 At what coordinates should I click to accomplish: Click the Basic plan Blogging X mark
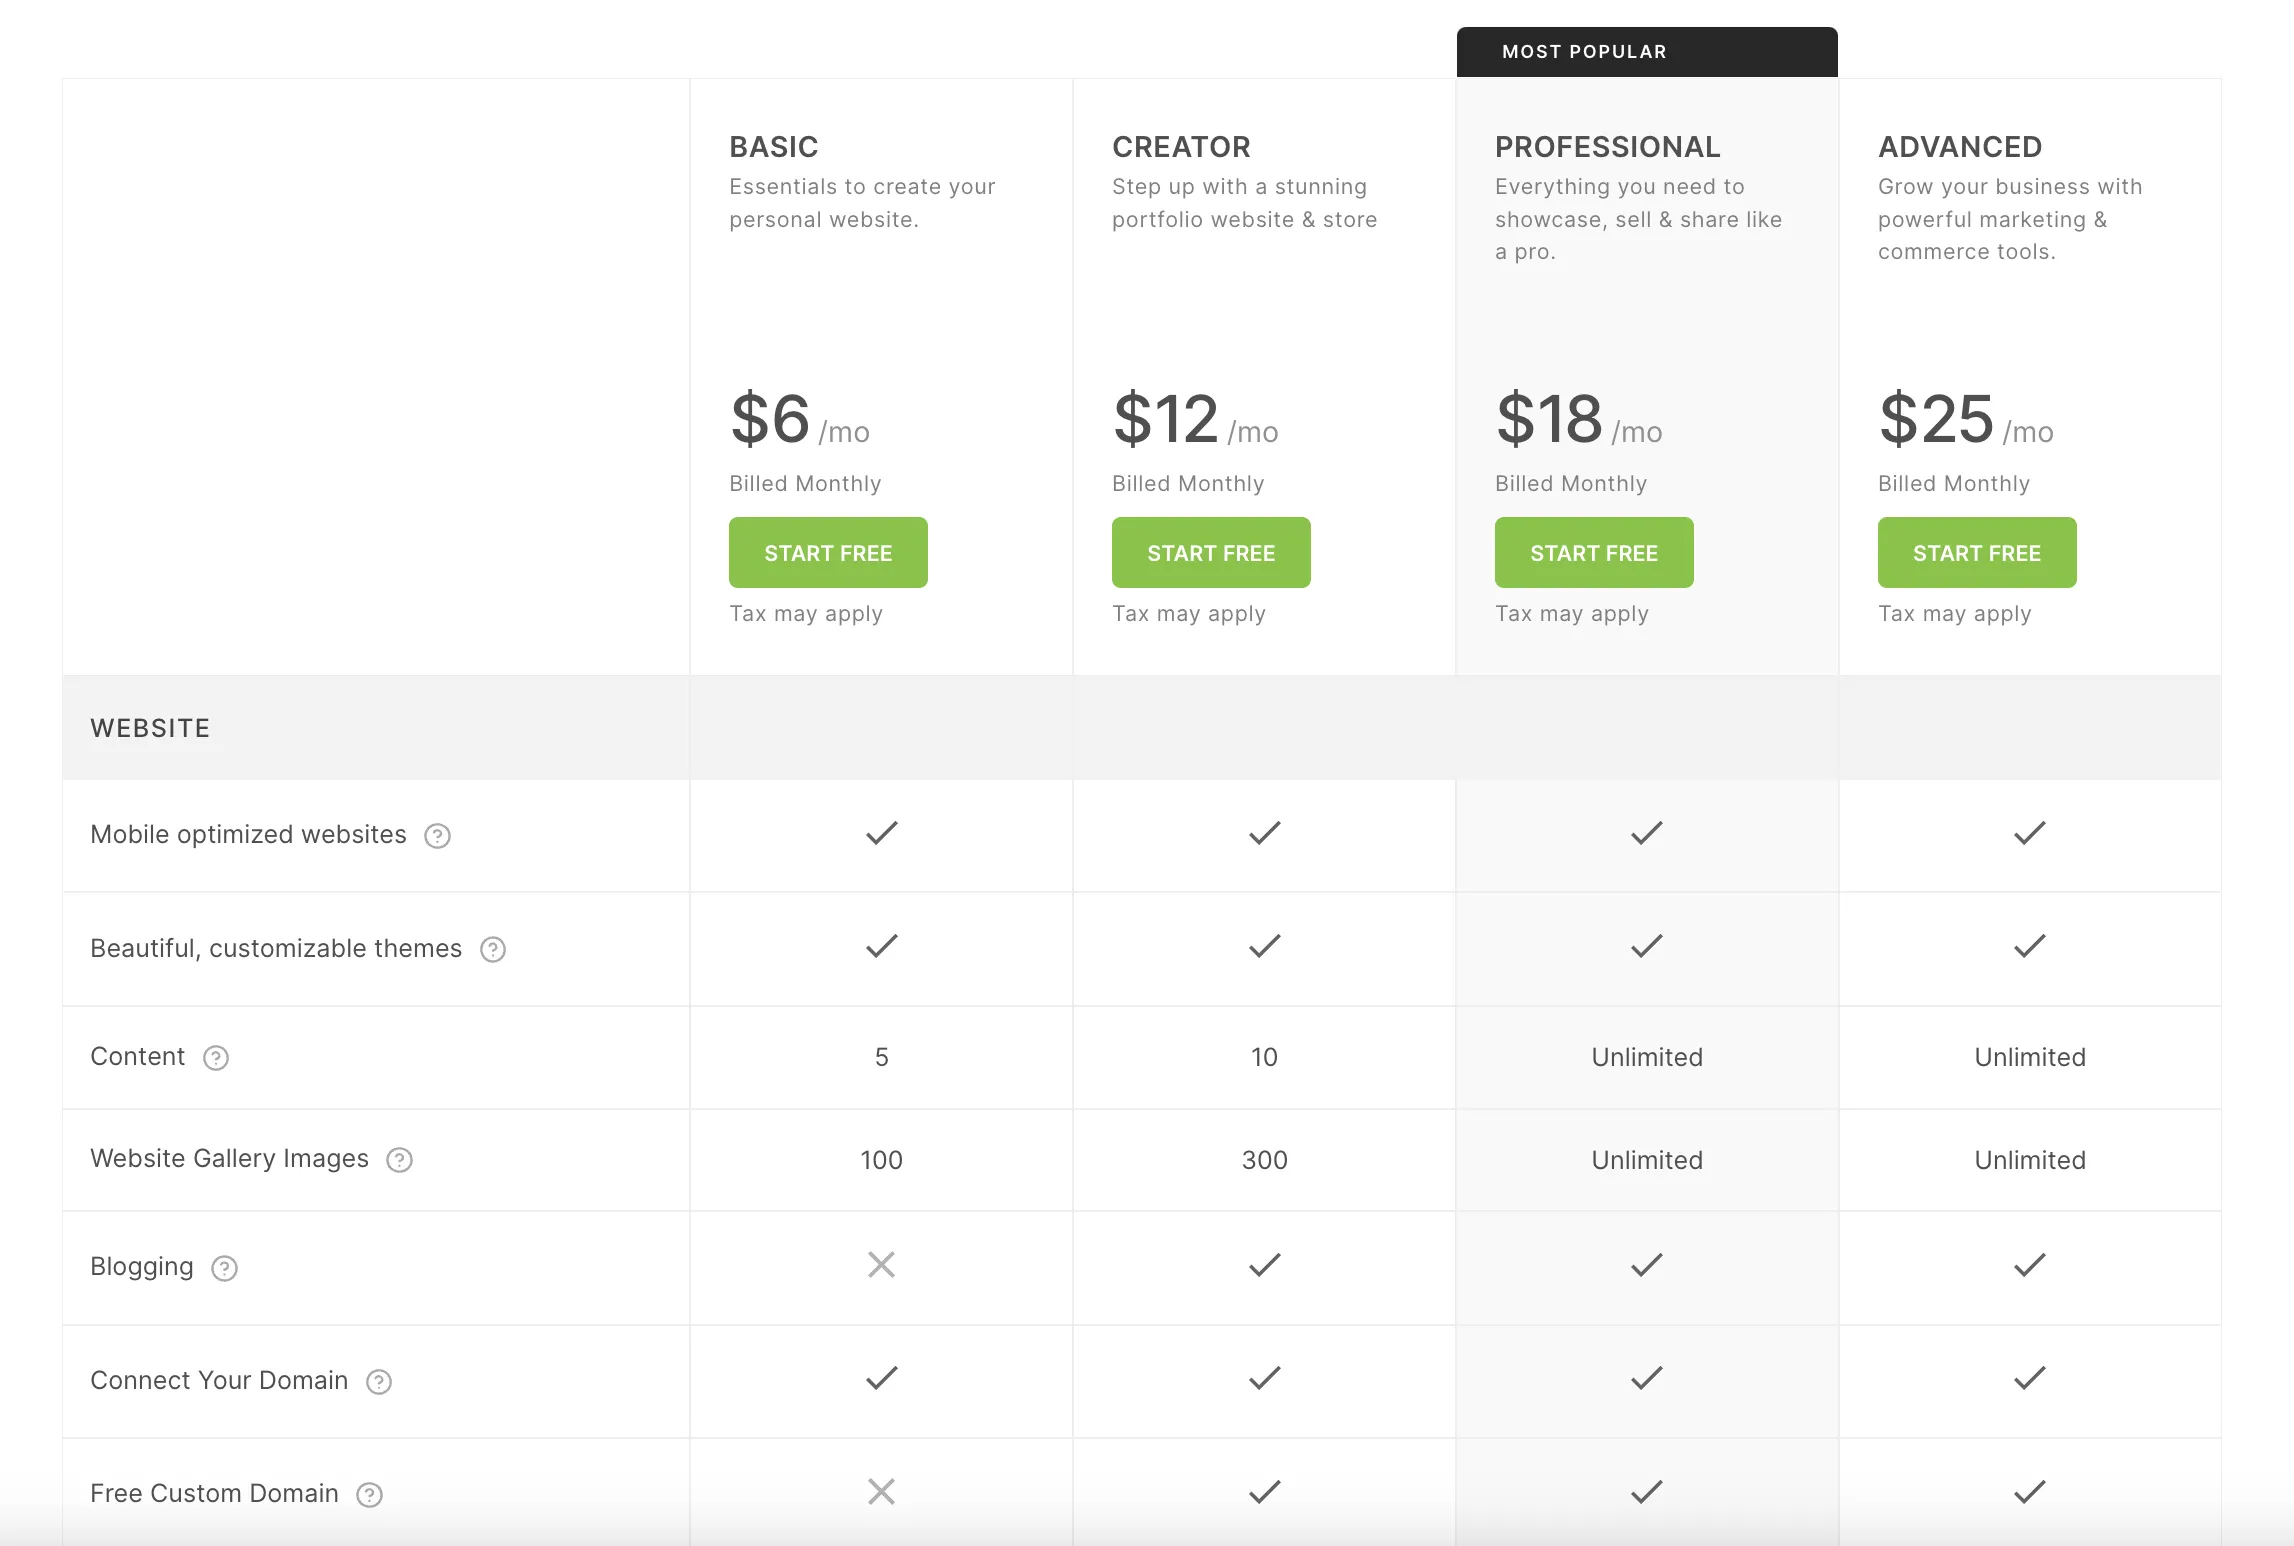[881, 1265]
